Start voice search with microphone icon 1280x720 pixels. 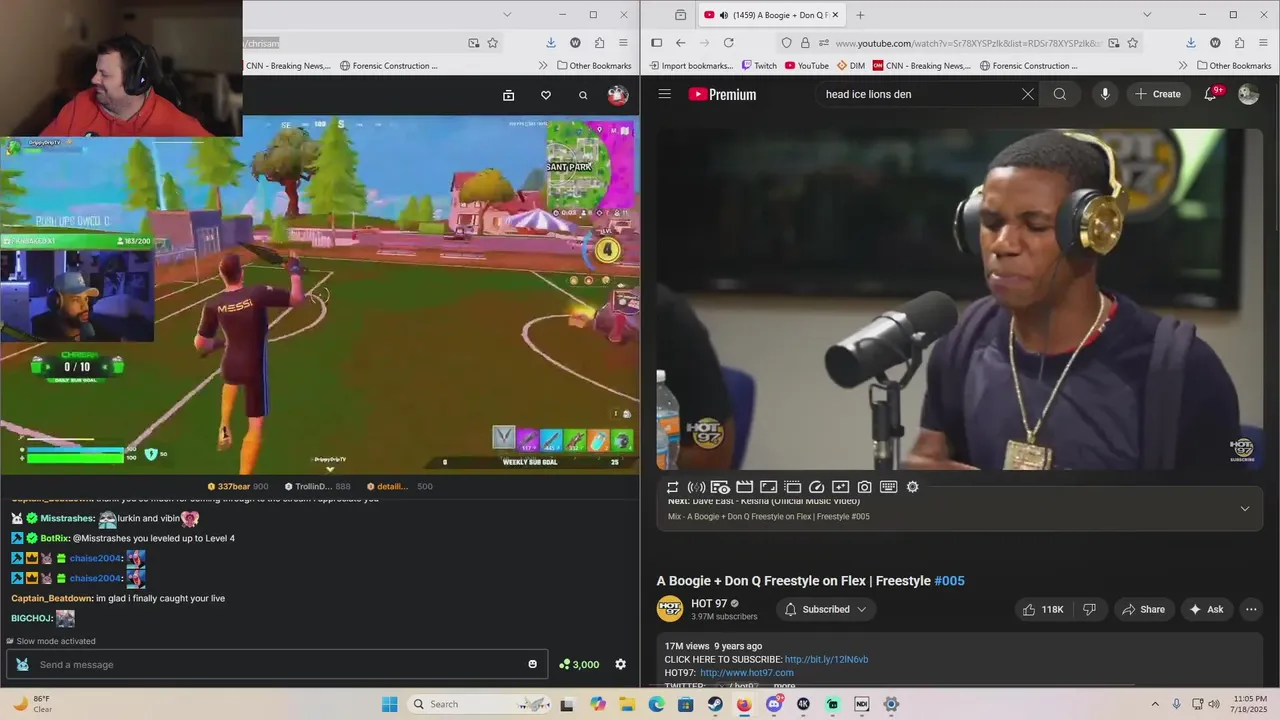click(1105, 94)
